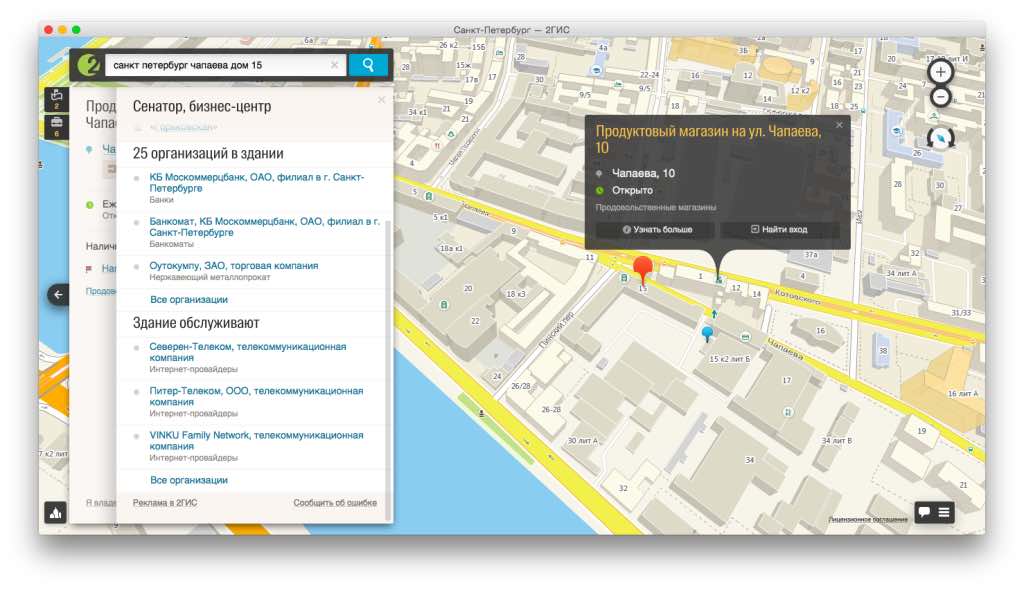This screenshot has width=1024, height=590.
Task: Click the Сообщить об ошибке link
Action: coord(335,502)
